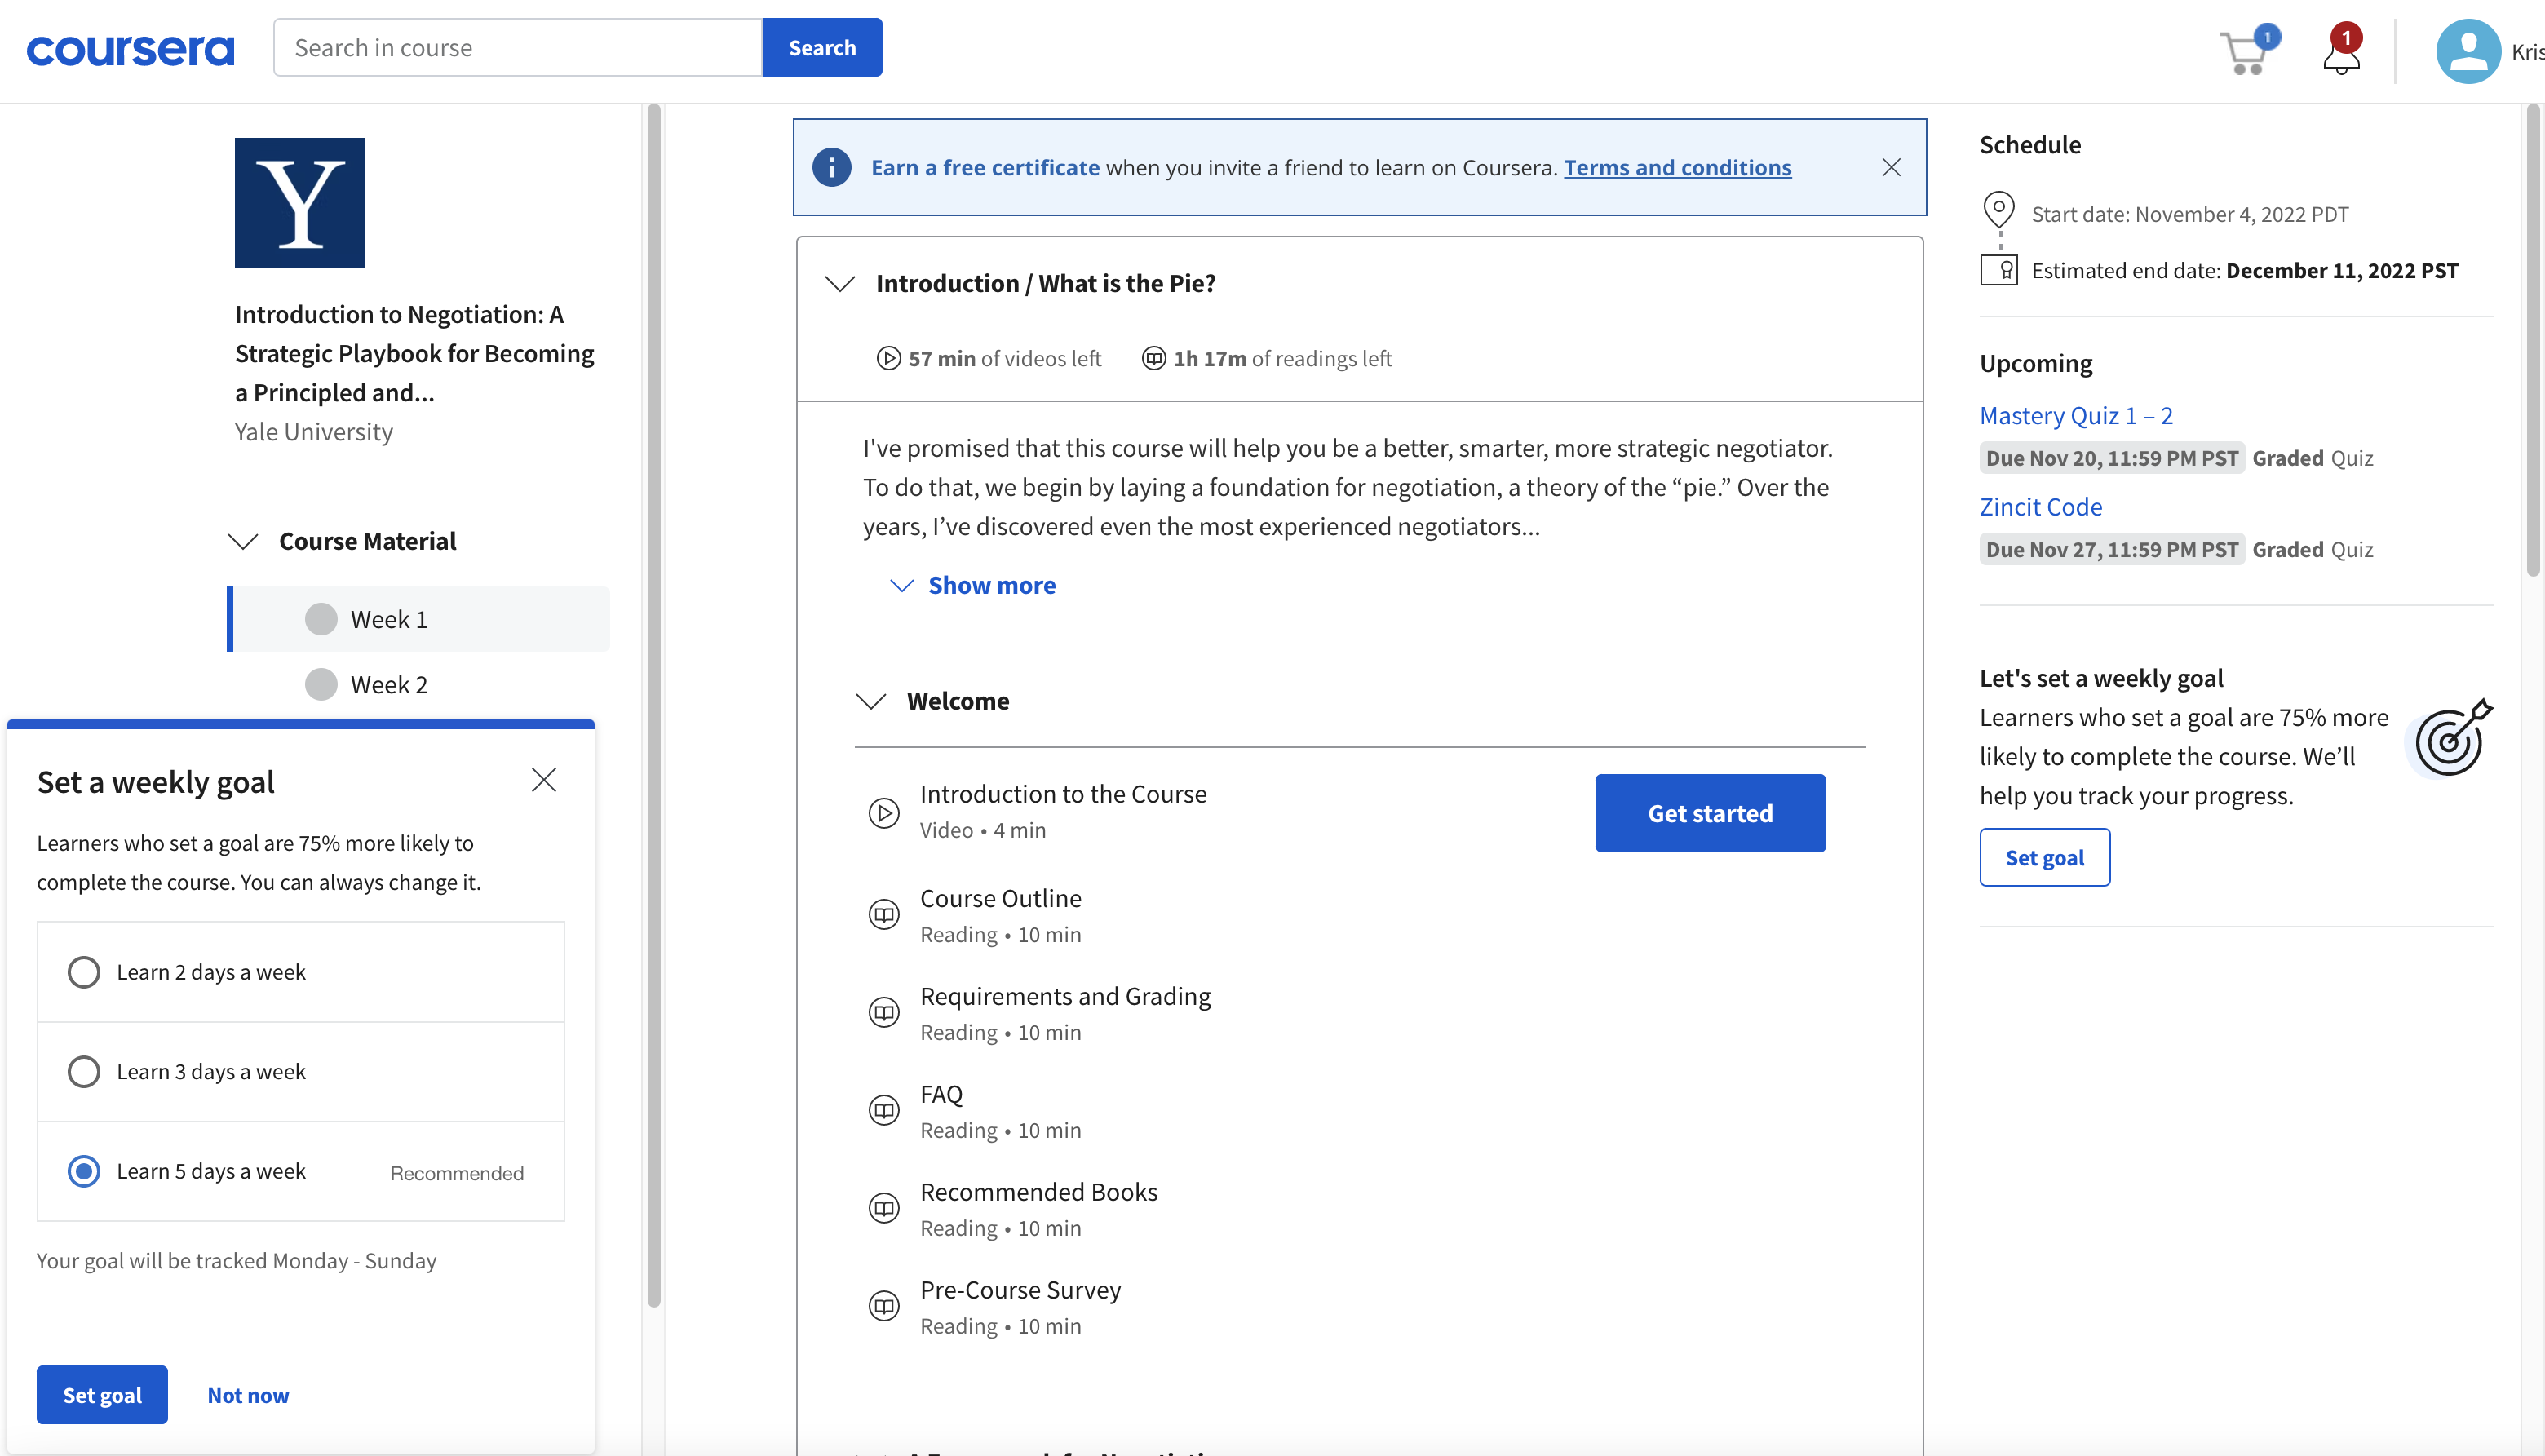
Task: Select Week 1 in sidebar
Action: 388,620
